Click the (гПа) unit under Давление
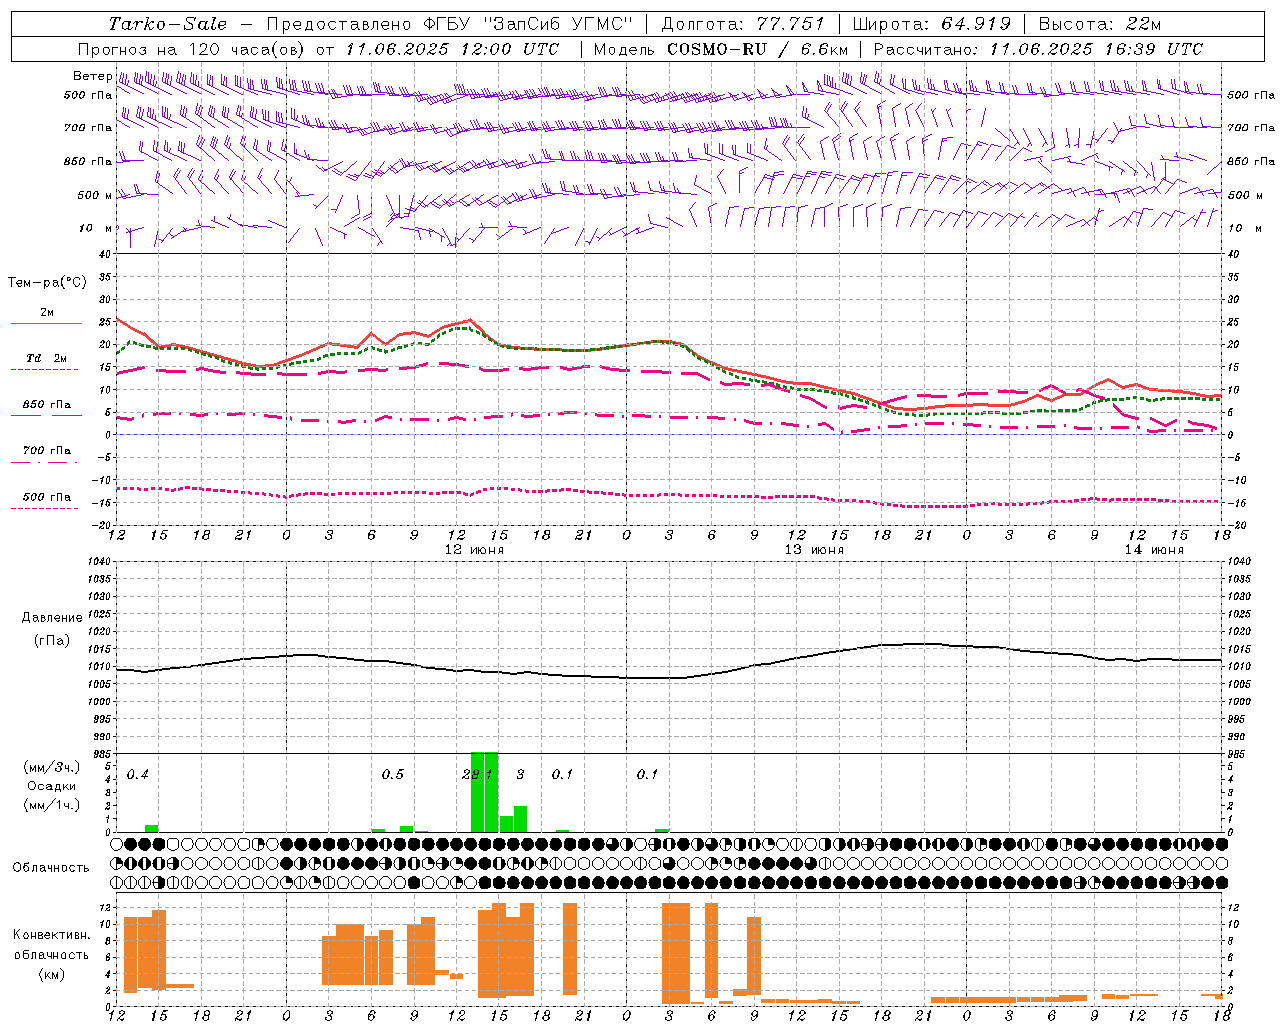This screenshot has height=1024, width=1280. [x=52, y=641]
